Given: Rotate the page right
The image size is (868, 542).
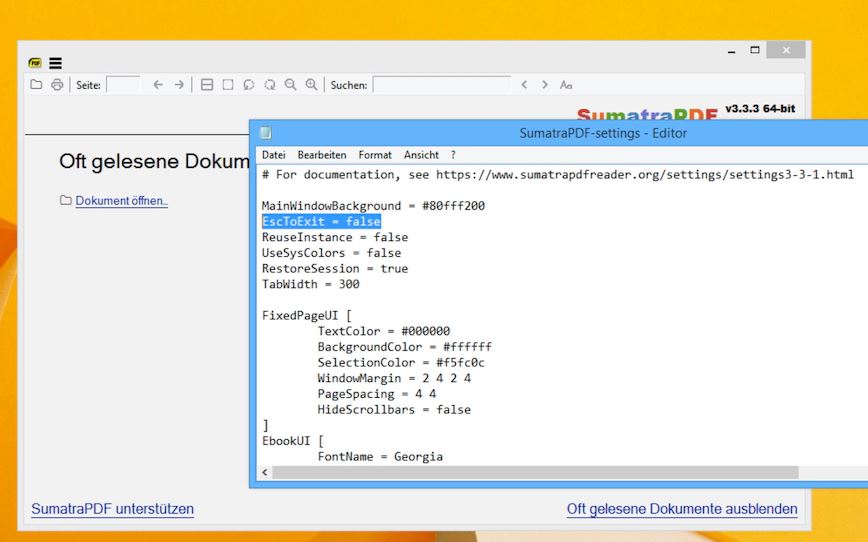Looking at the screenshot, I should pos(270,85).
